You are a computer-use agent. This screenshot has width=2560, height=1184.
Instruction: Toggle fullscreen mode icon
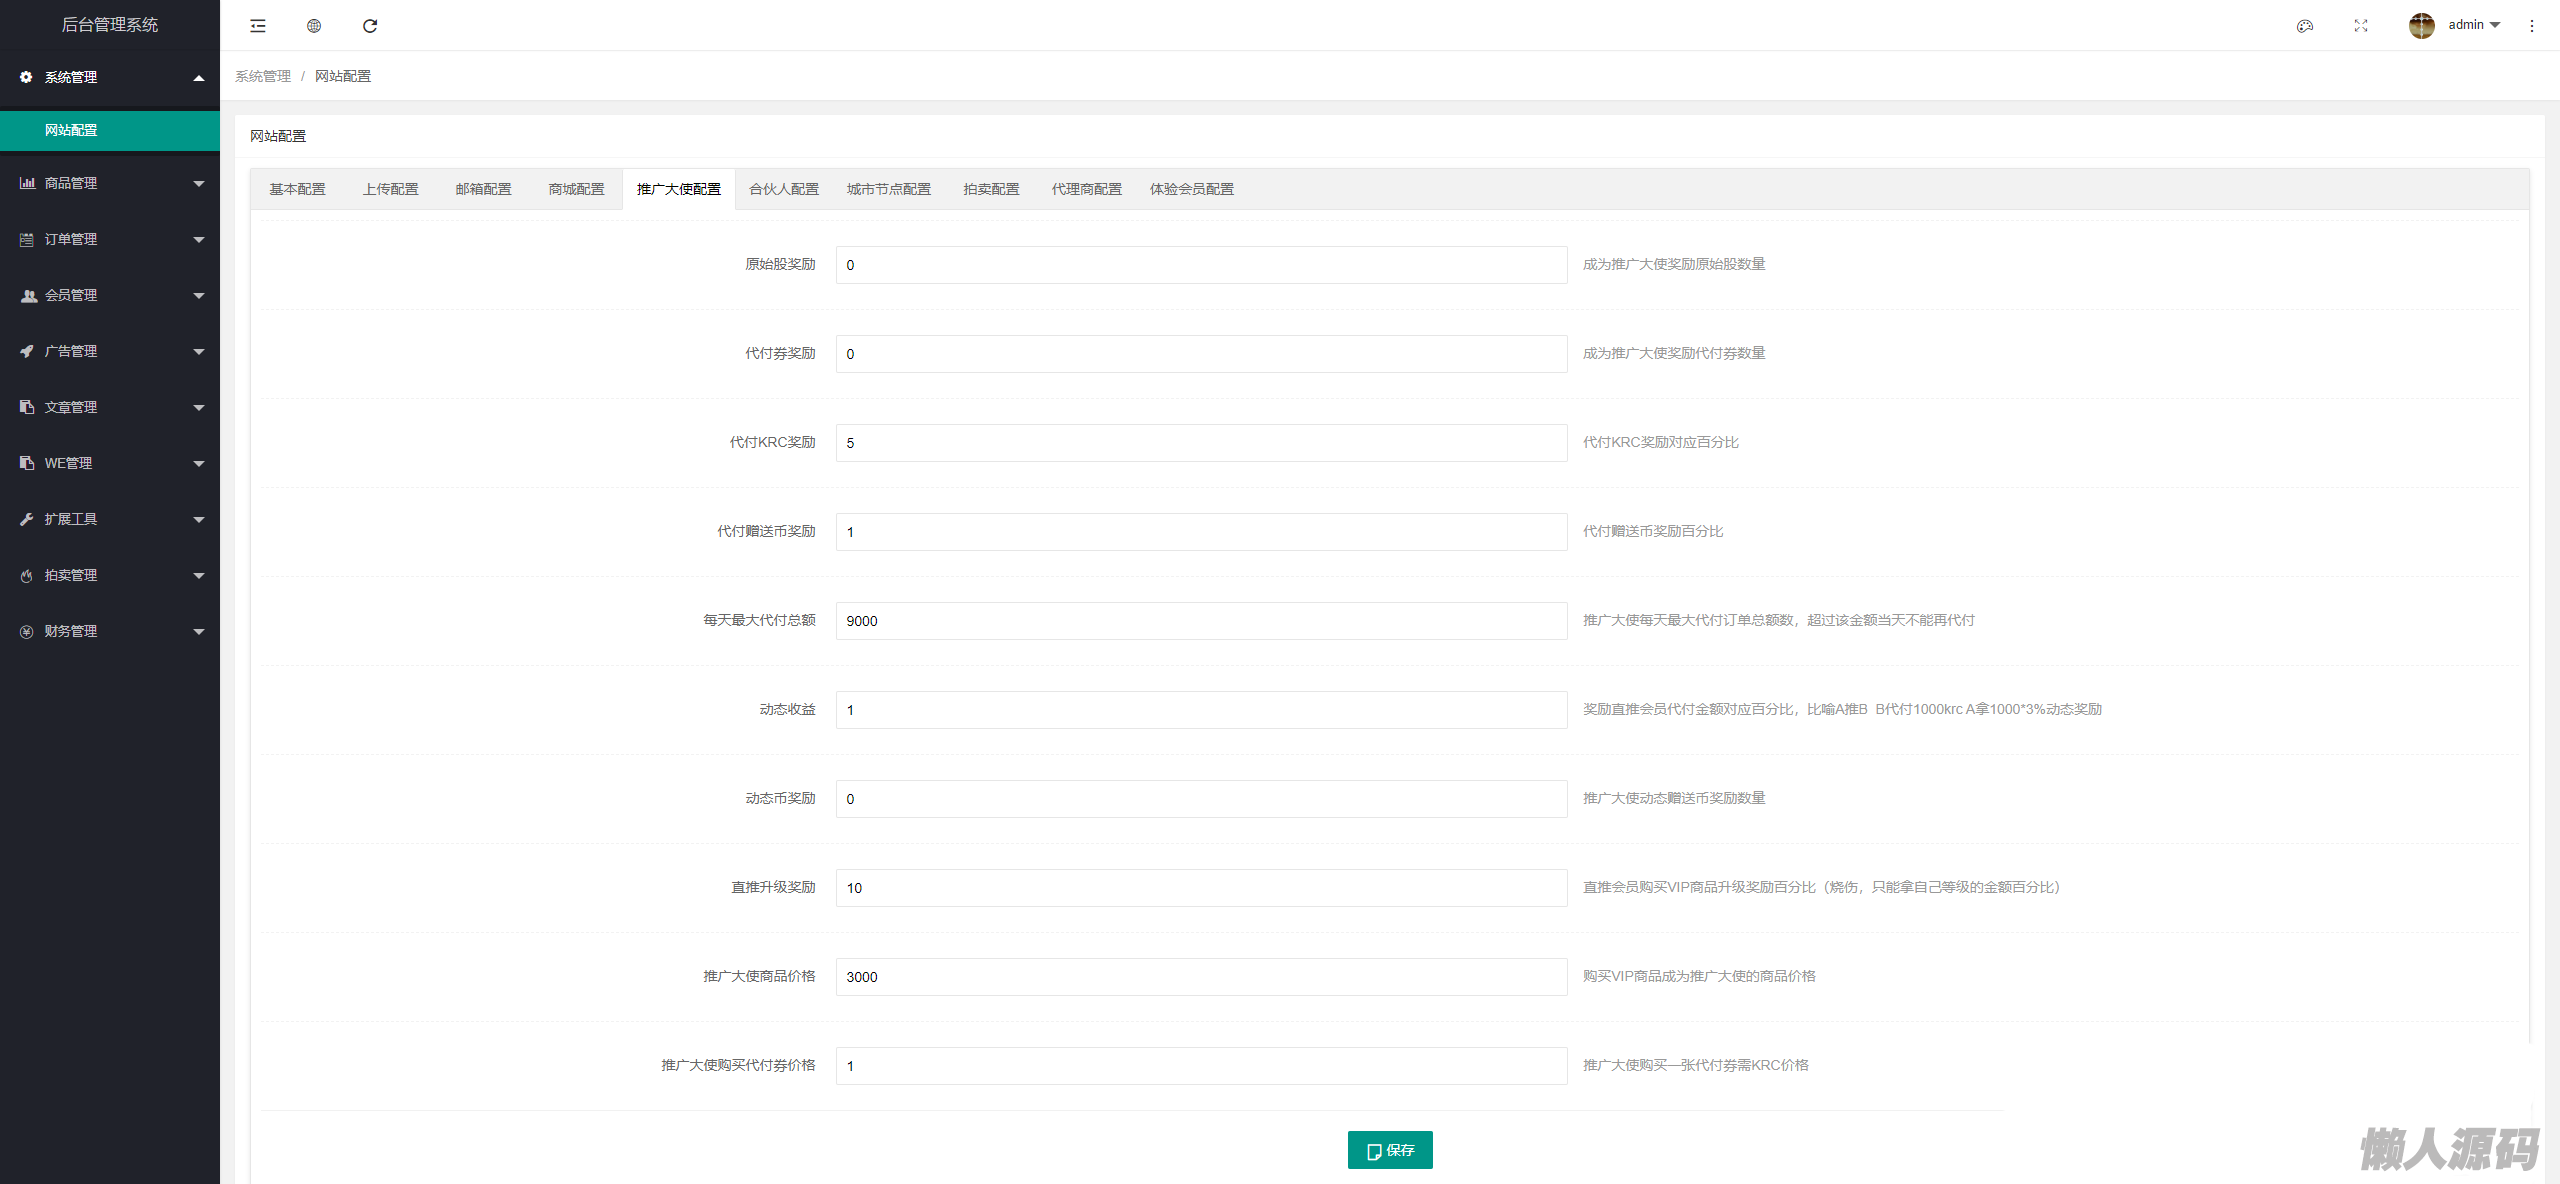pos(2361,26)
